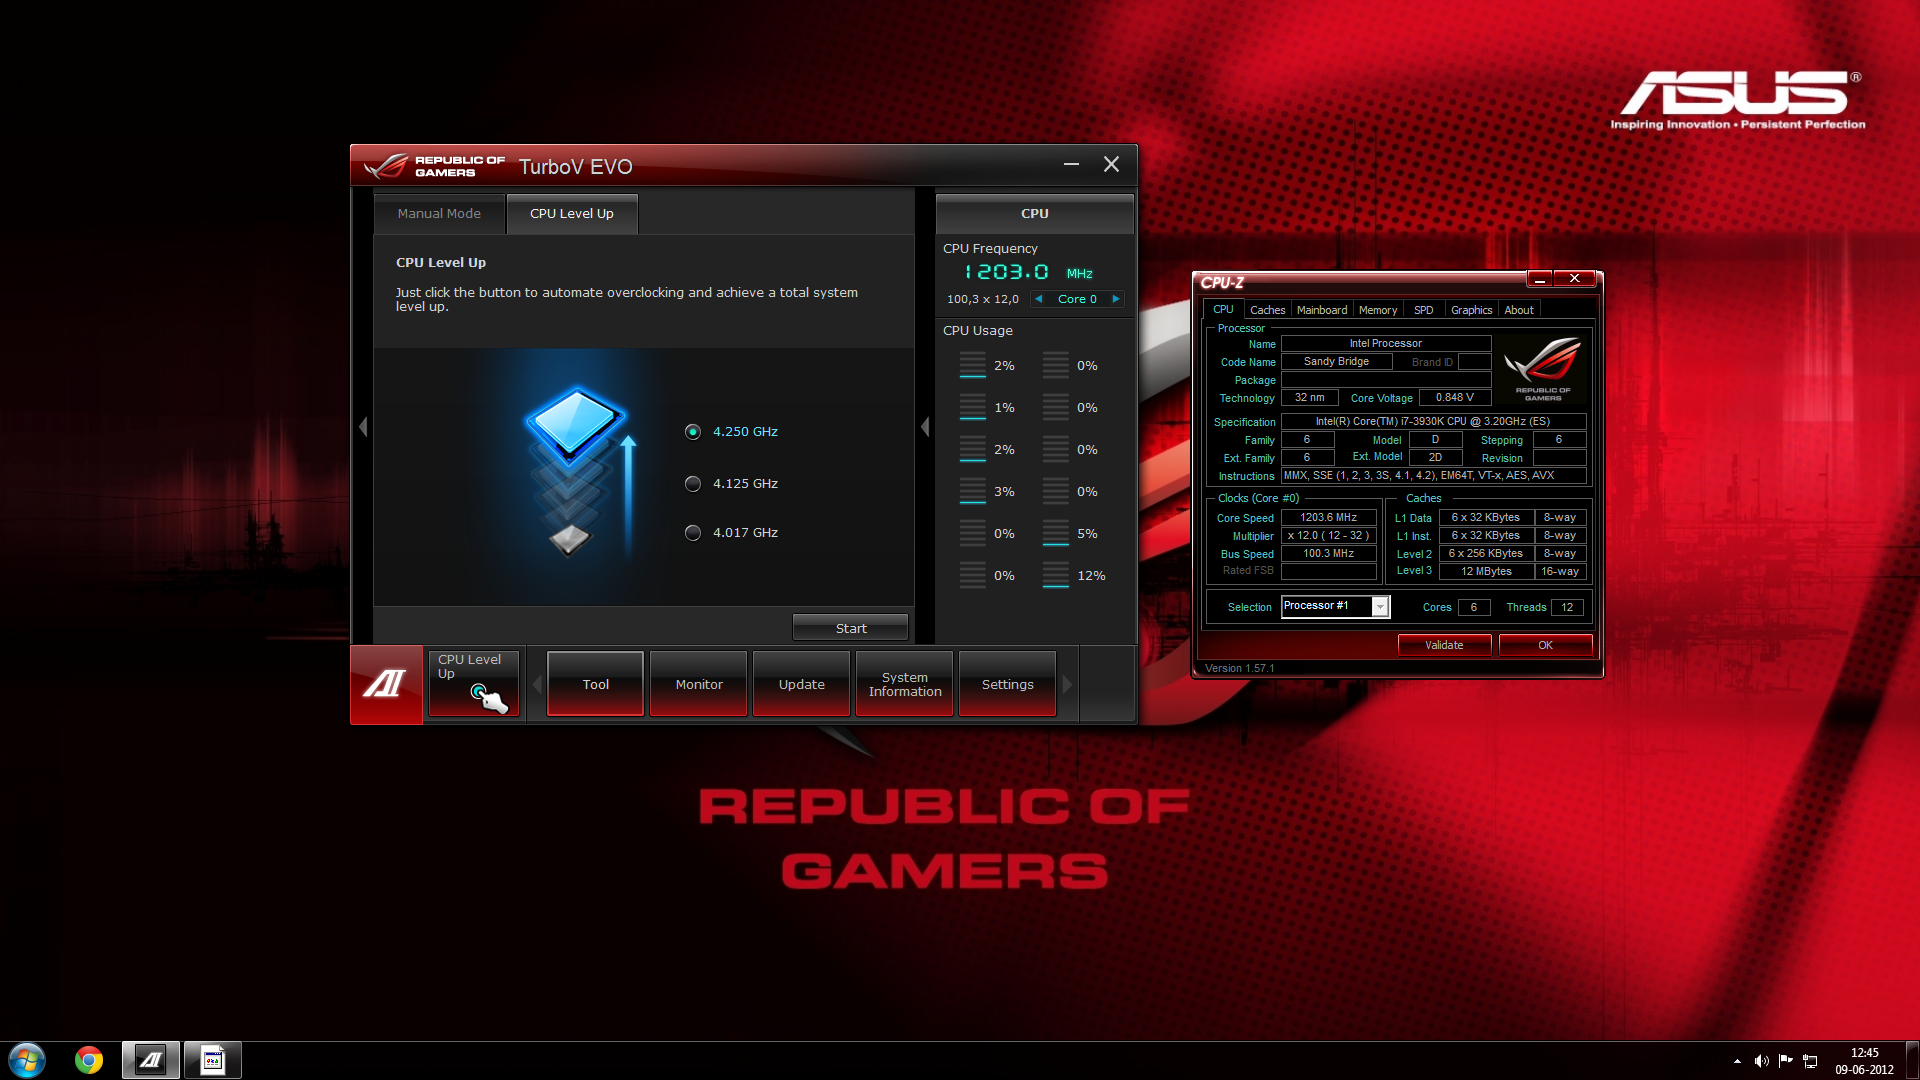The width and height of the screenshot is (1920, 1080).
Task: Open the volume control in tray
Action: point(1761,1061)
